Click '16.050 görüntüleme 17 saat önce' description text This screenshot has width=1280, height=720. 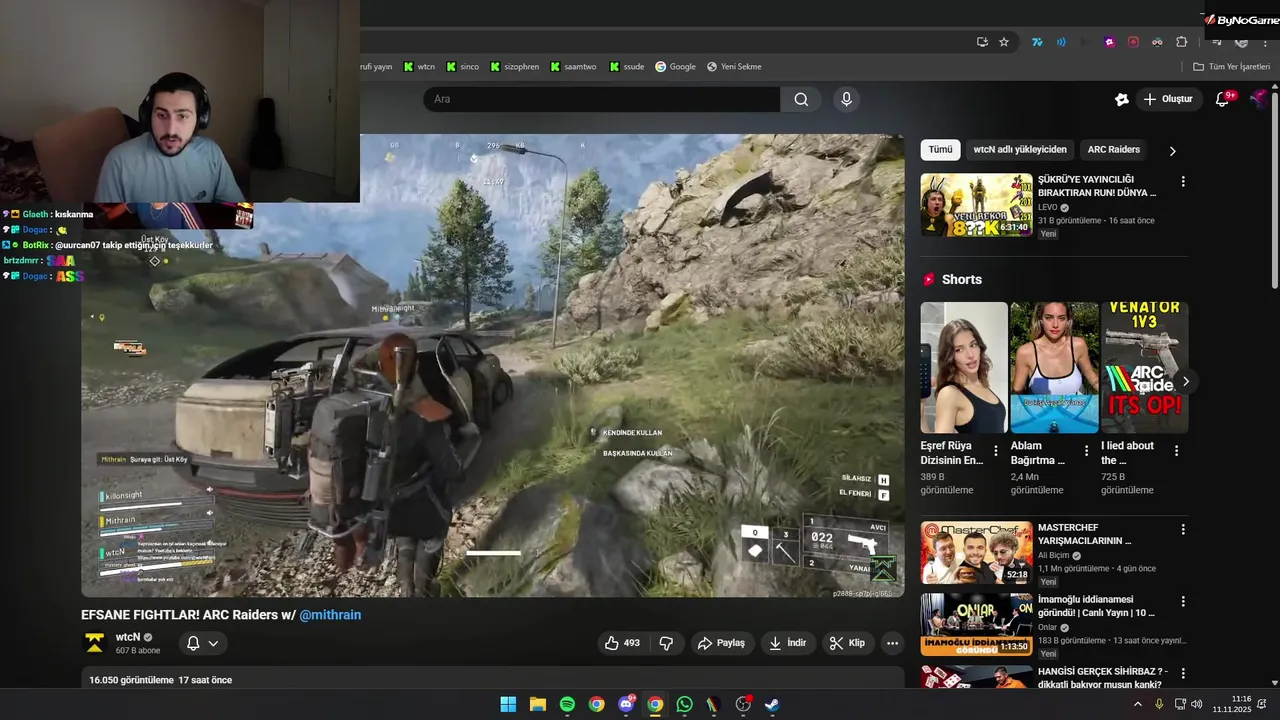point(160,680)
